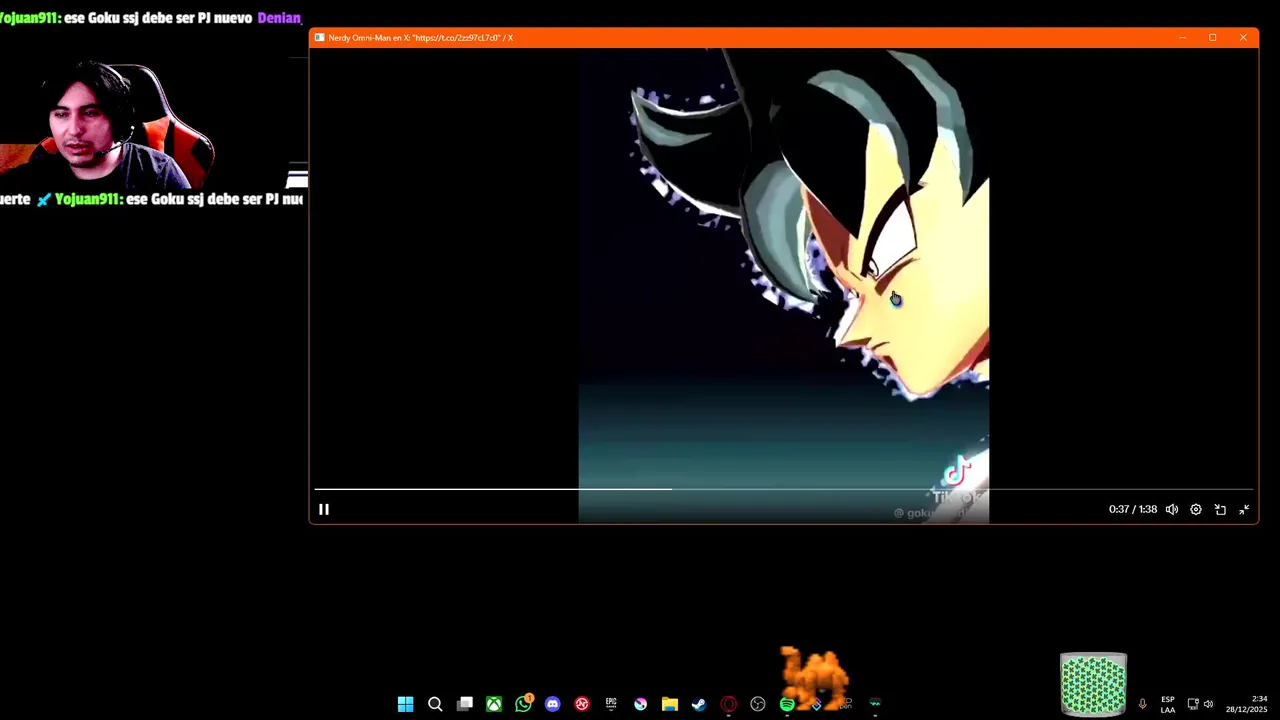The width and height of the screenshot is (1280, 720).
Task: Open WhatsApp from the taskbar
Action: click(x=523, y=704)
